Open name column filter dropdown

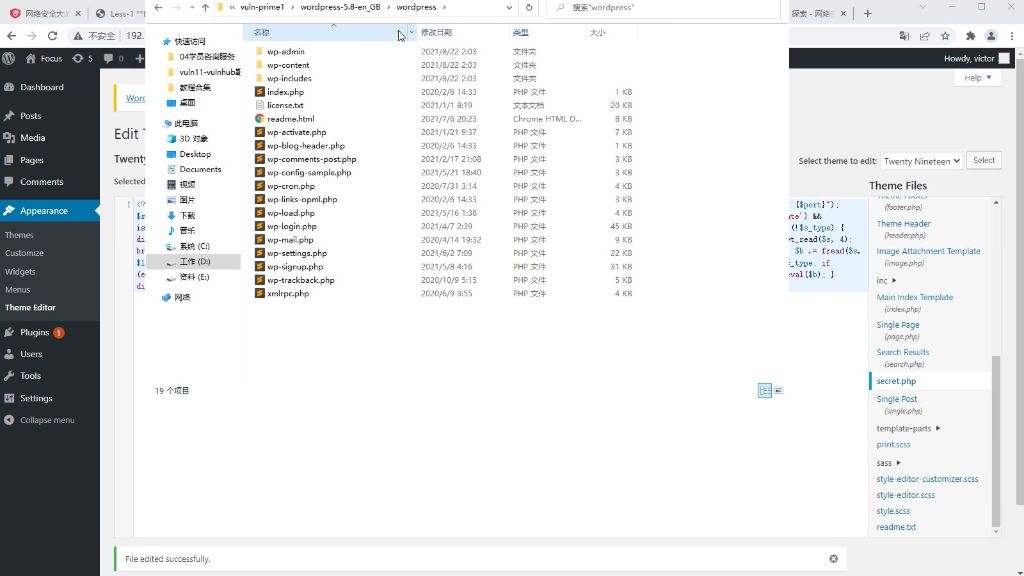[x=411, y=32]
